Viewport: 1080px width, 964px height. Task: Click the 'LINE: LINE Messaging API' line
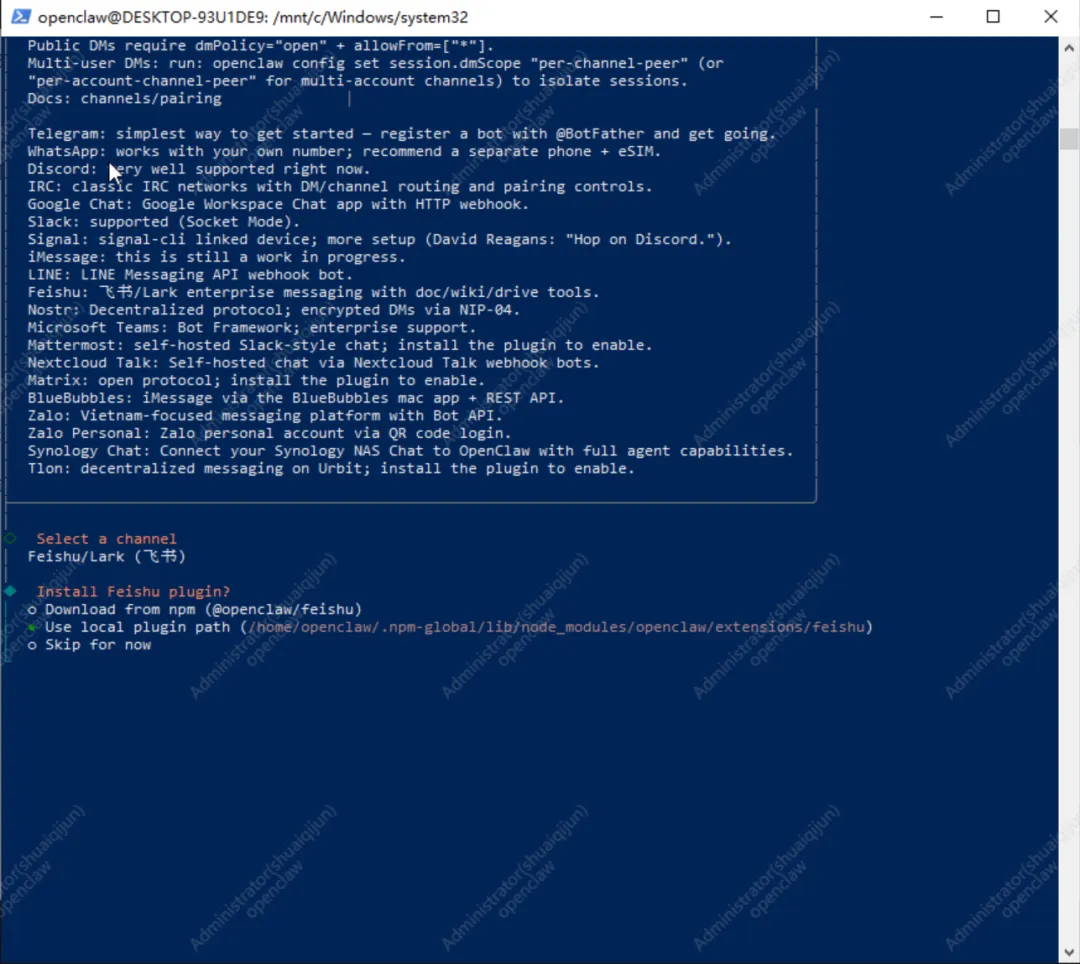point(190,275)
